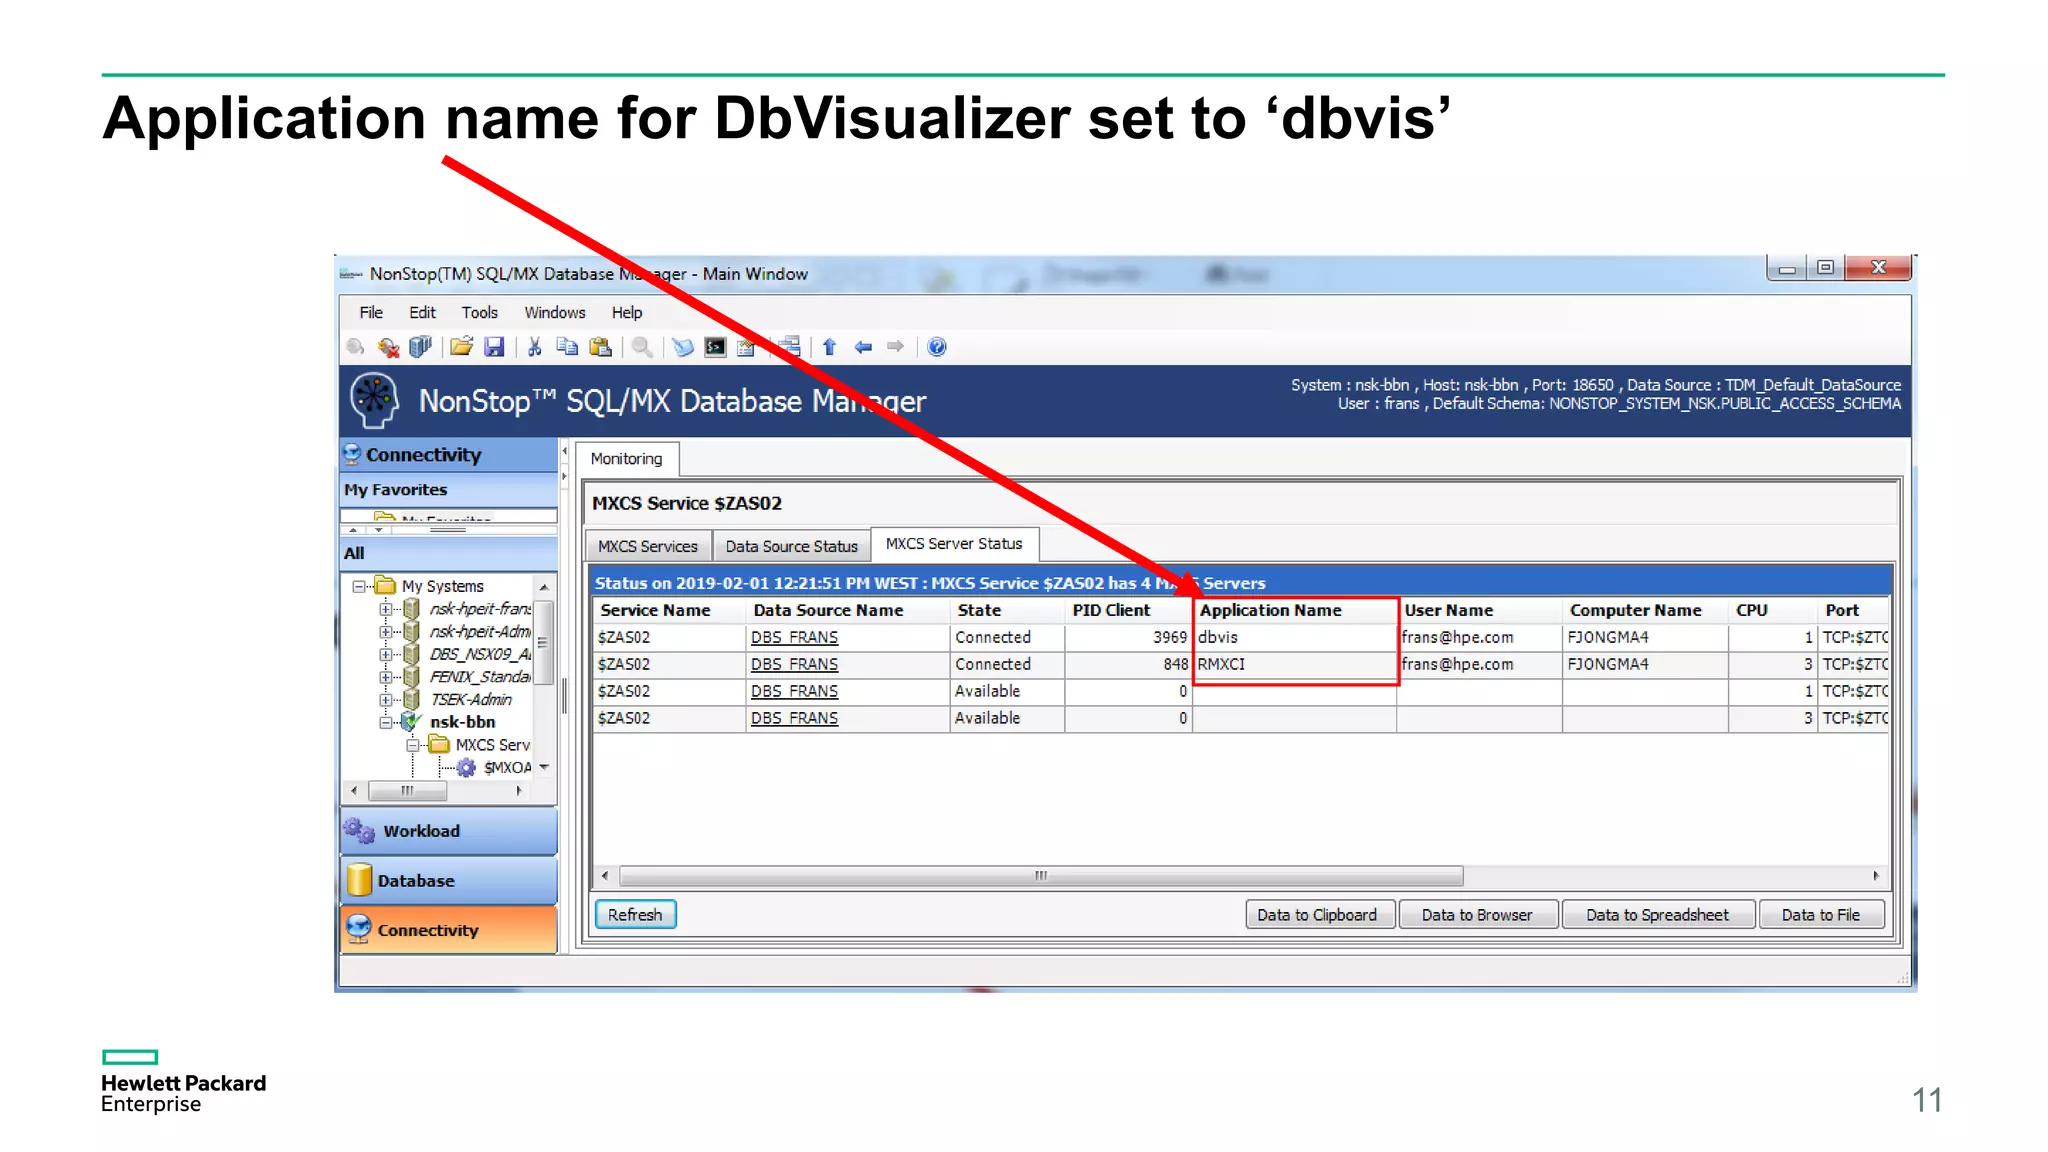Image resolution: width=2048 pixels, height=1152 pixels.
Task: Click the blue help question mark icon
Action: coord(937,347)
